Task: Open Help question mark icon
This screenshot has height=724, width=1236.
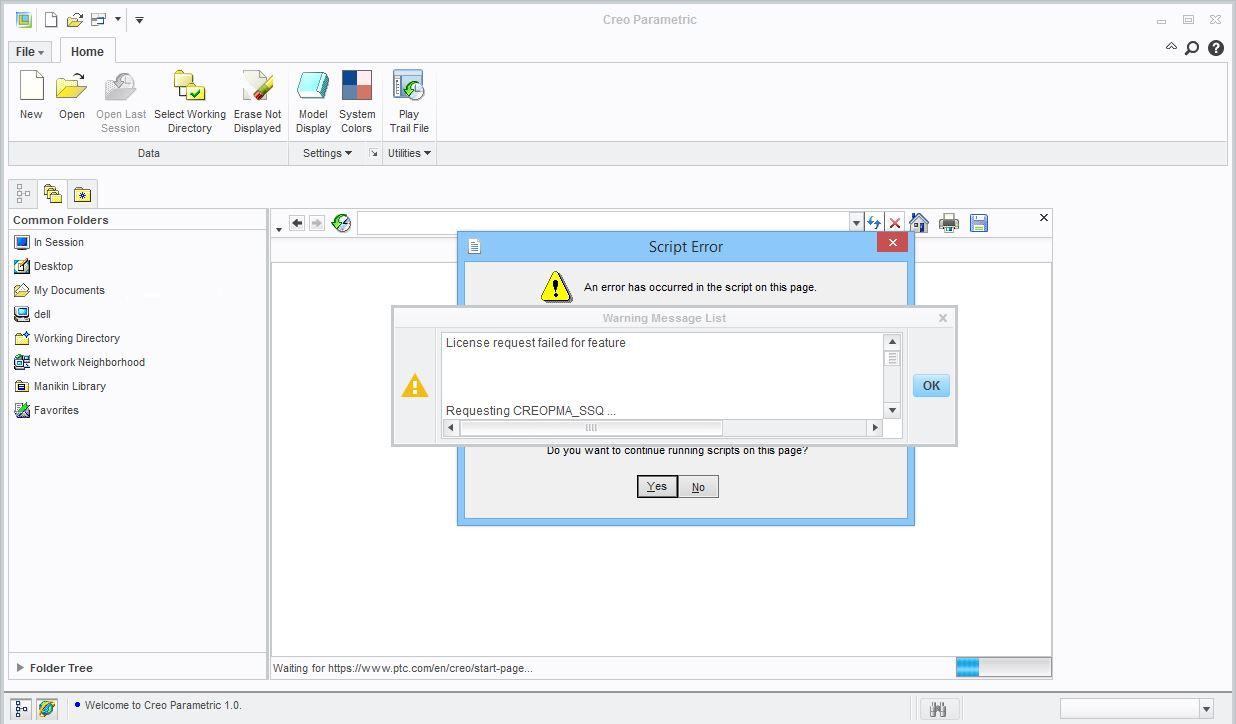Action: [1216, 48]
